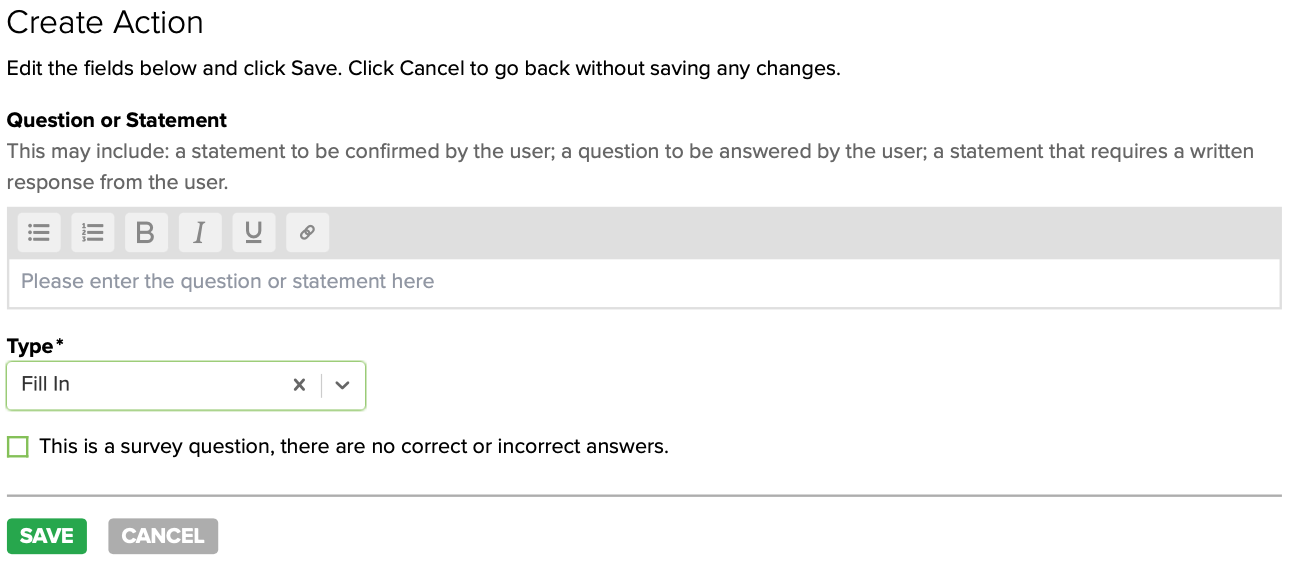Toggle bold formatting

click(146, 233)
